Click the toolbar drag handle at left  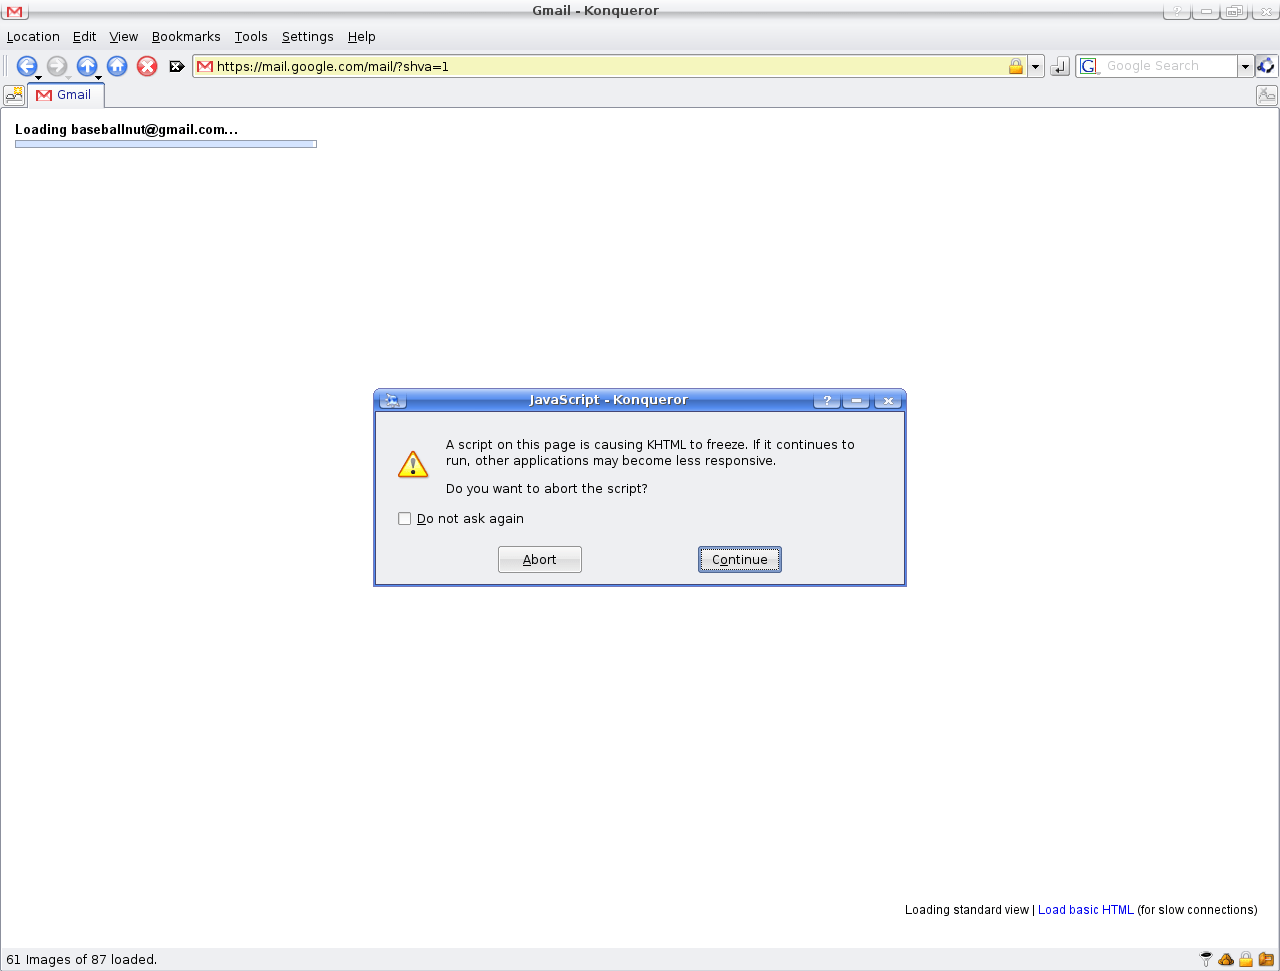pos(6,66)
